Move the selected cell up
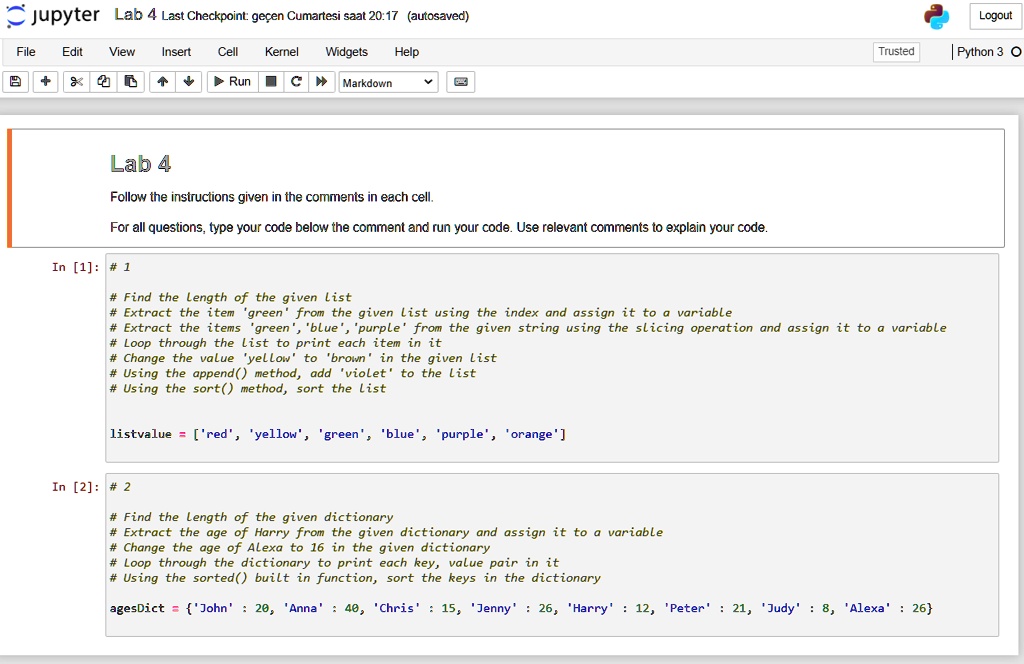This screenshot has width=1024, height=664. click(161, 81)
